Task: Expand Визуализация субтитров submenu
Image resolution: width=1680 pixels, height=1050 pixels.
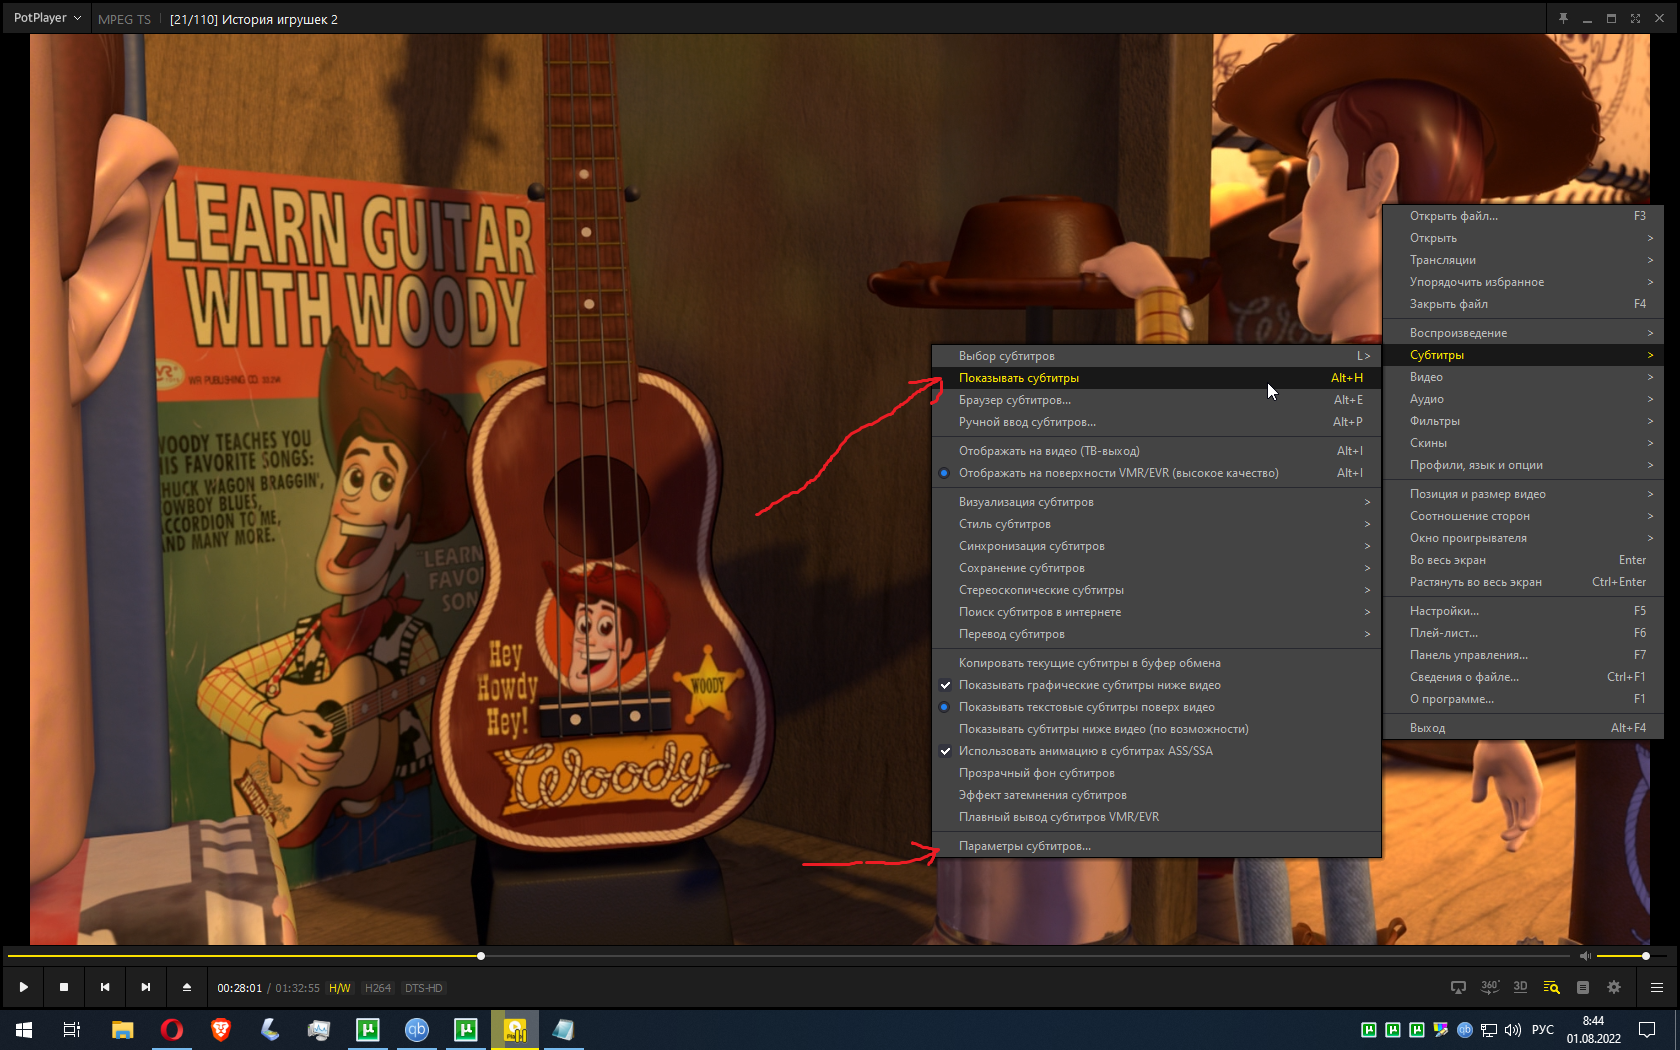Action: tap(1156, 502)
